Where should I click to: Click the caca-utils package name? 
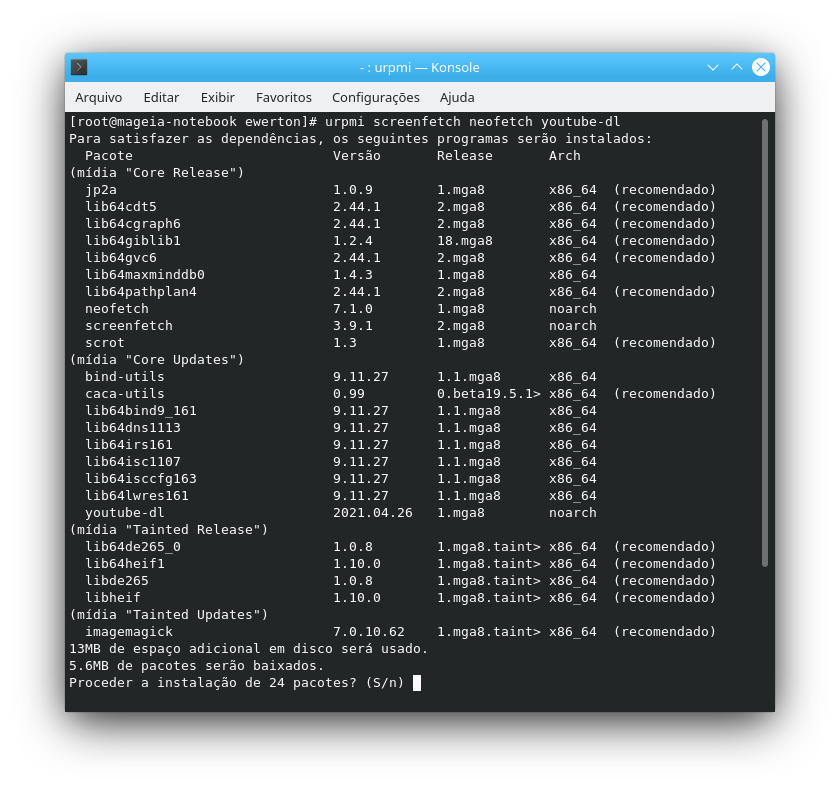(x=124, y=394)
